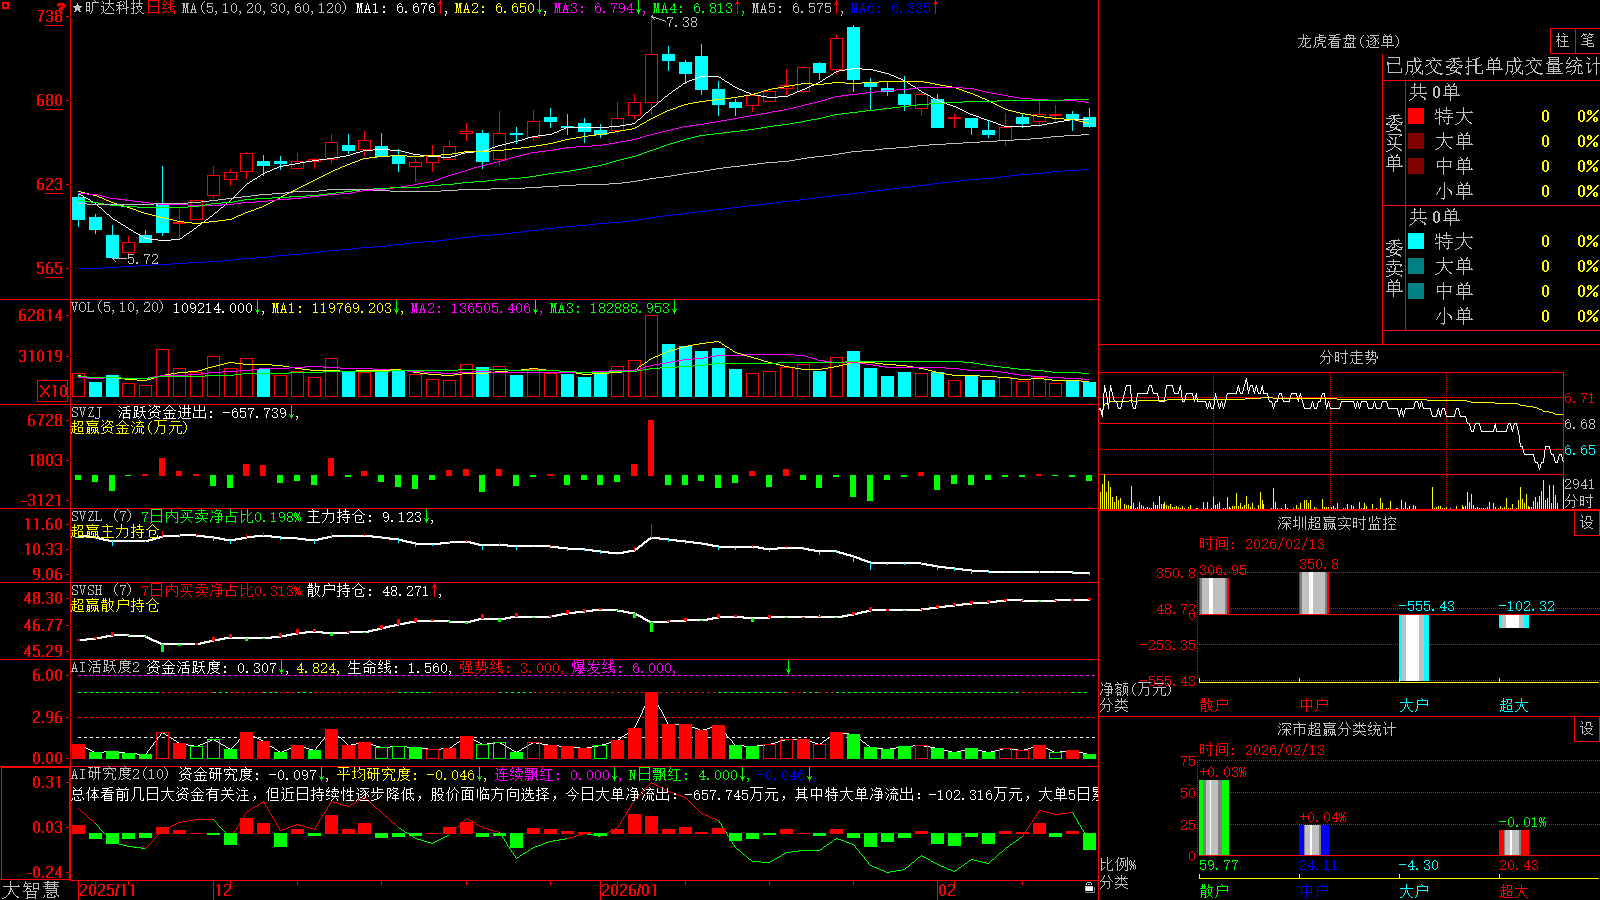Click the SVZL (7) indicator label
Screen dimensions: 1600x900
(x=101, y=516)
